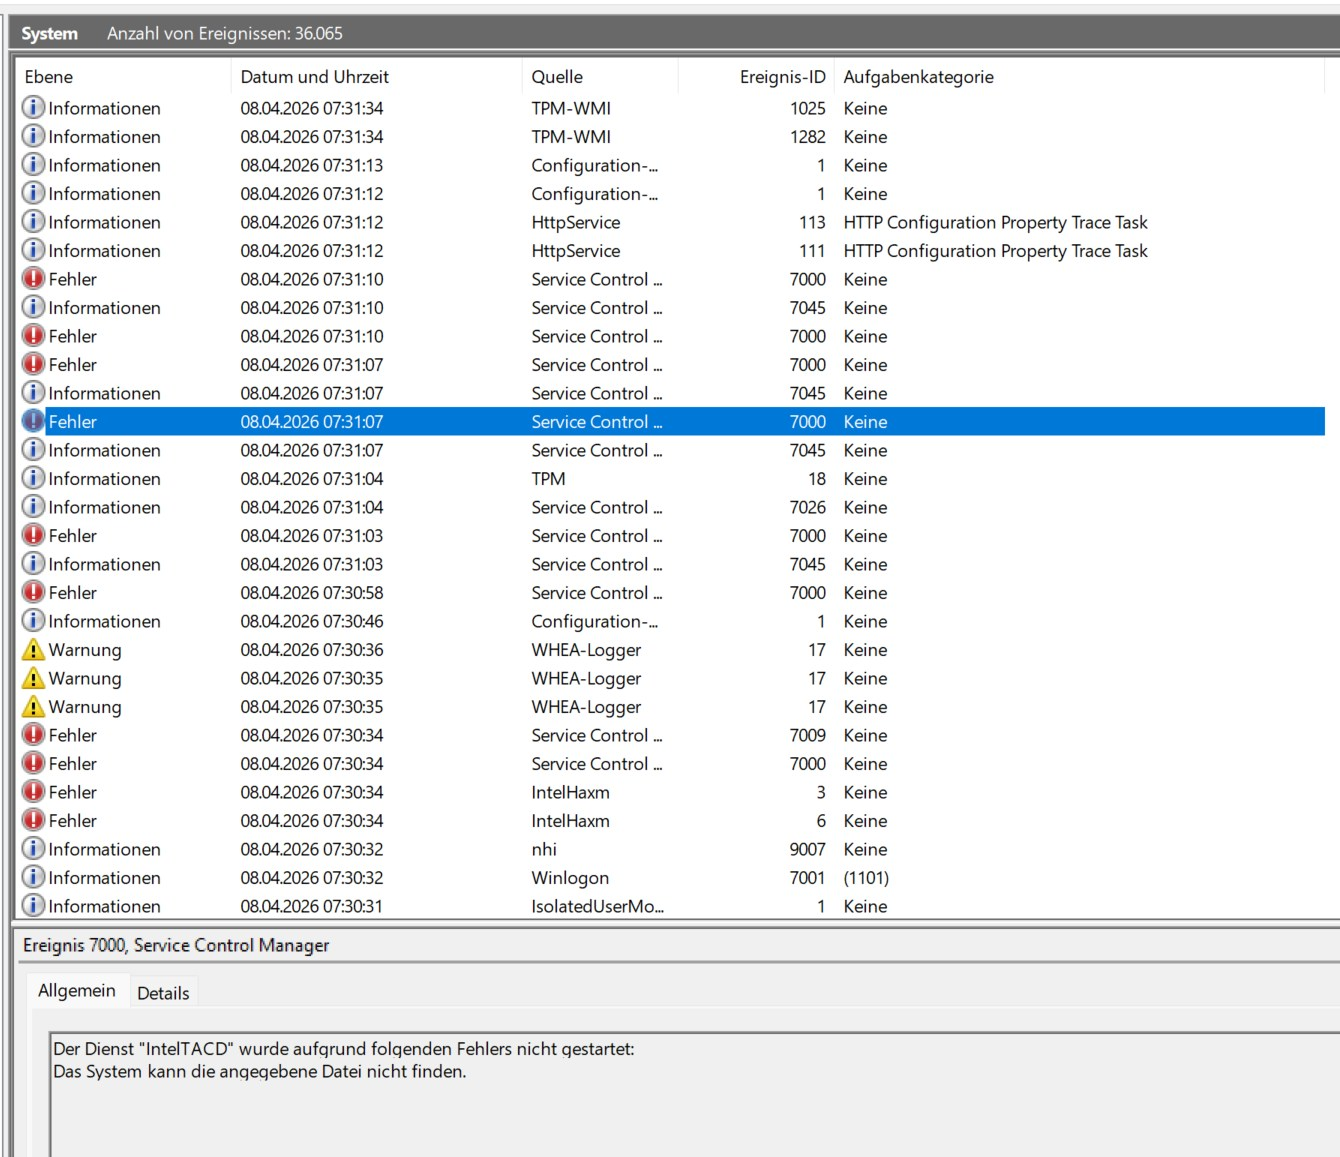Sort by the Quelle column header
Image resolution: width=1340 pixels, height=1157 pixels.
tap(600, 77)
